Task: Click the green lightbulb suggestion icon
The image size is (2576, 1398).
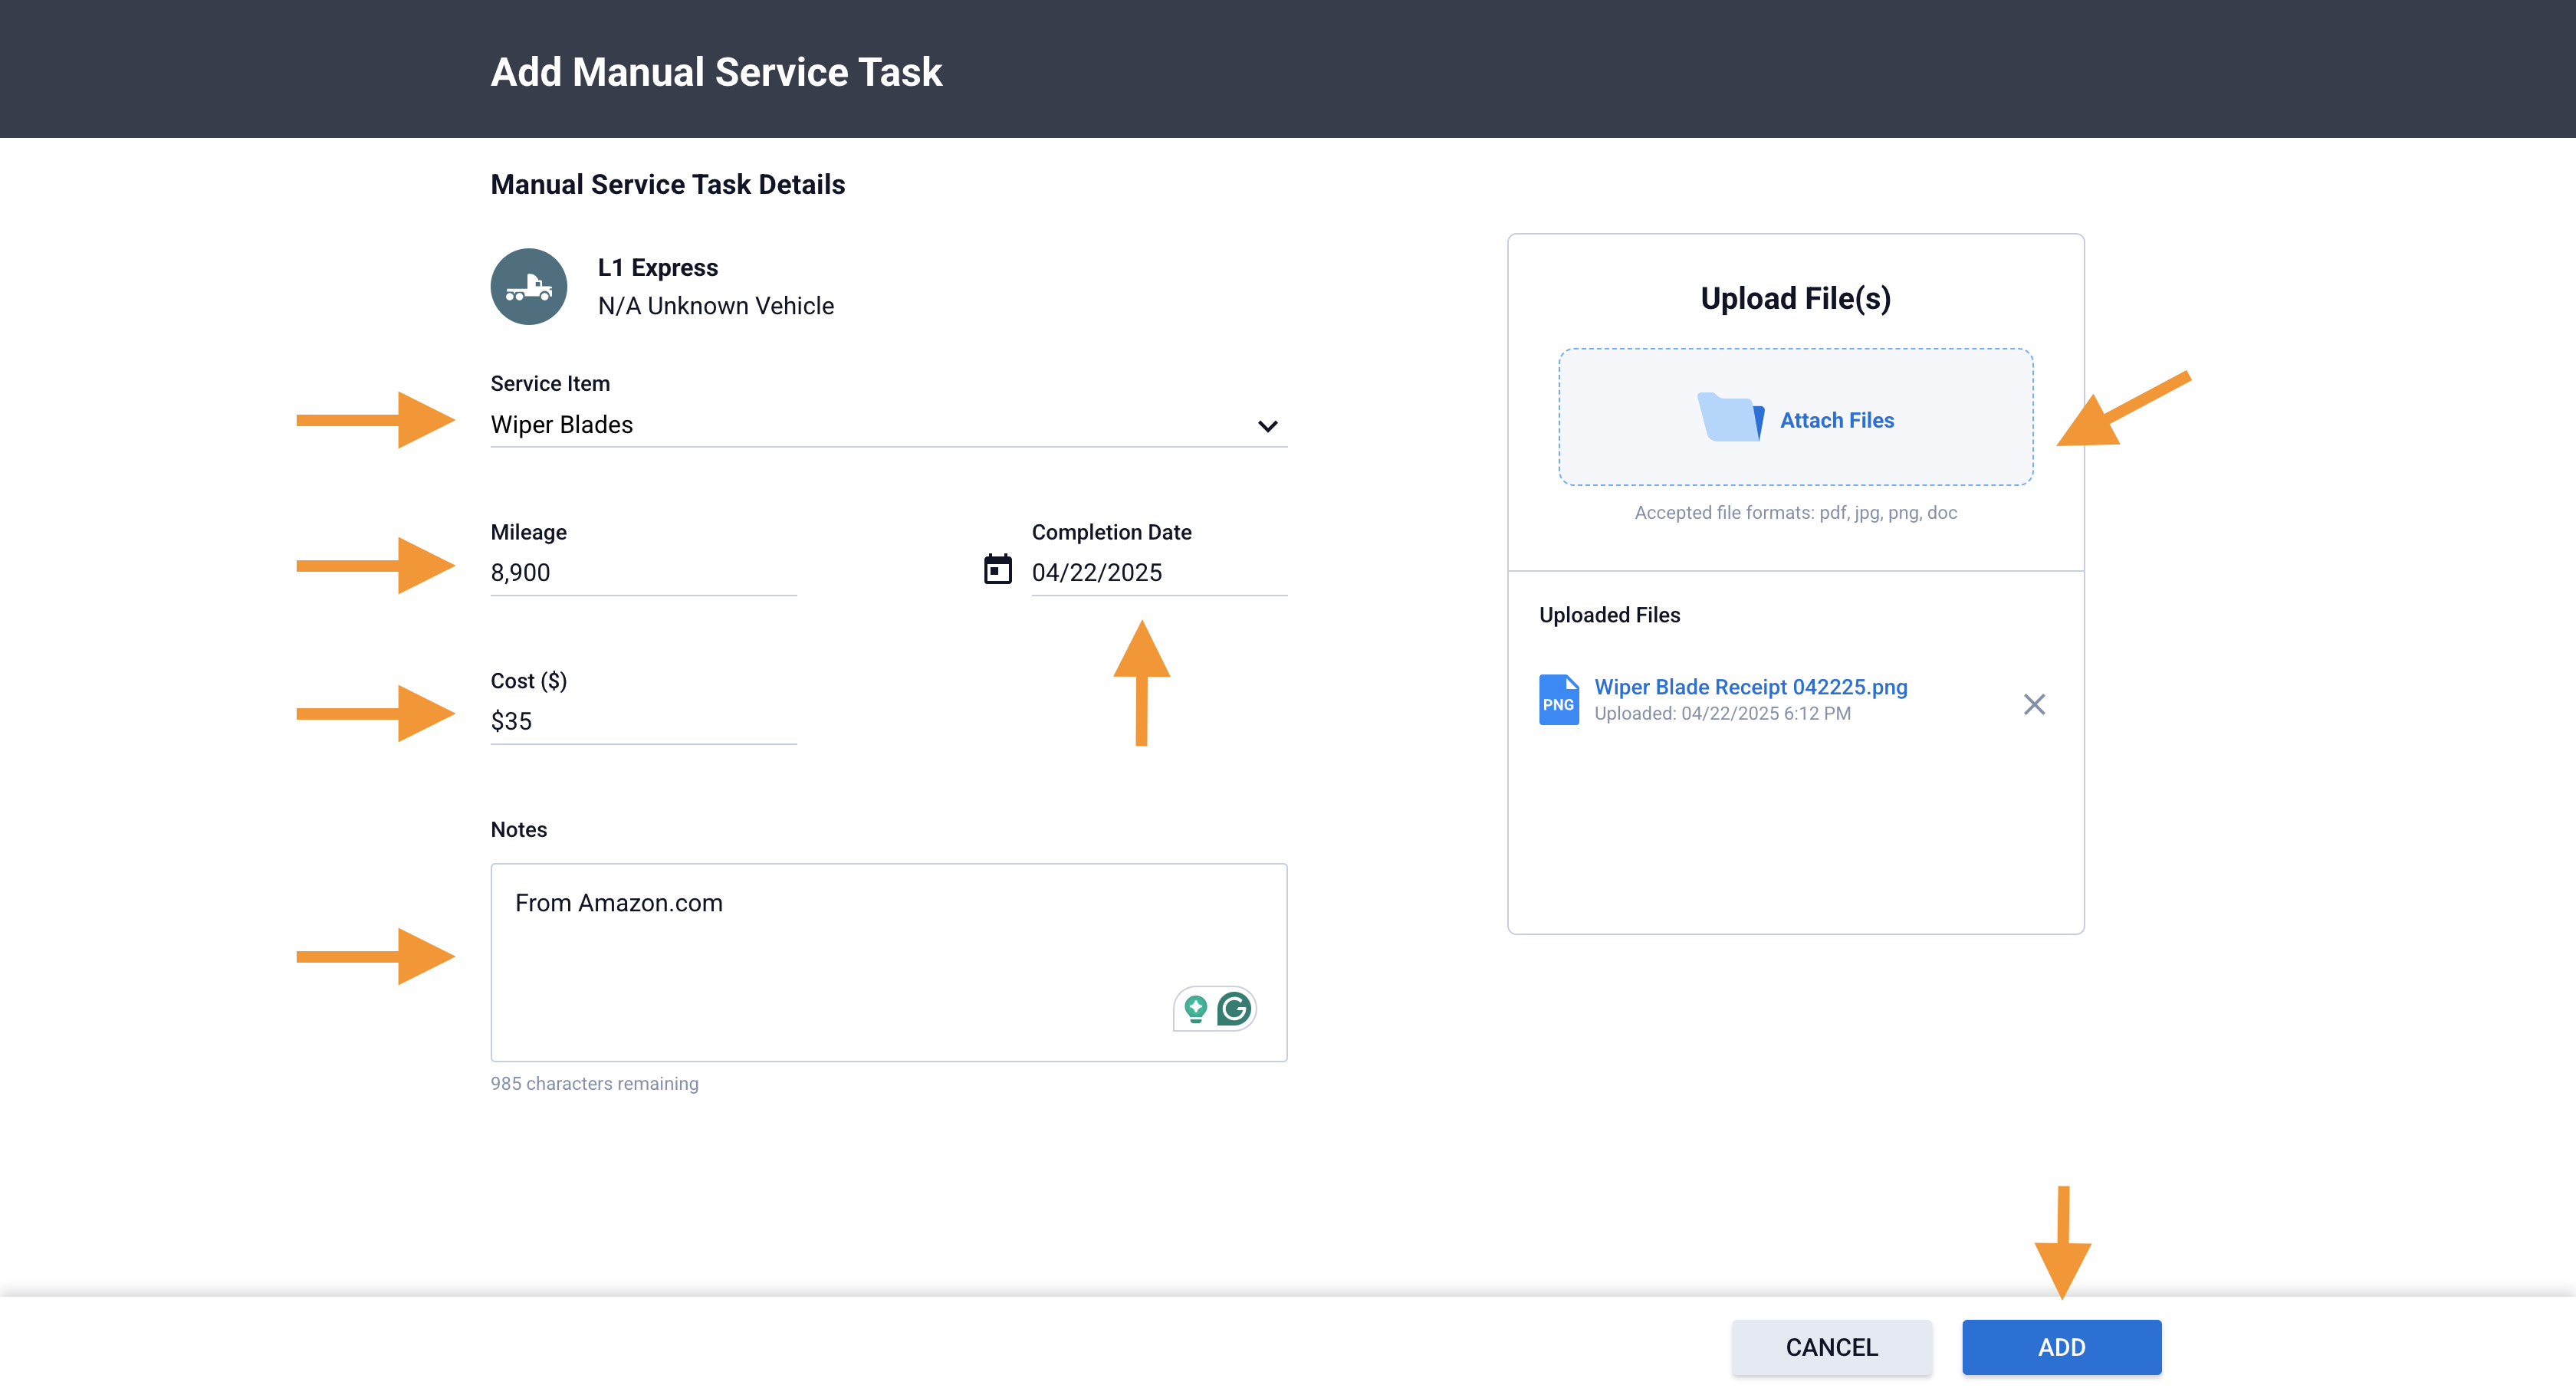Action: point(1195,1008)
